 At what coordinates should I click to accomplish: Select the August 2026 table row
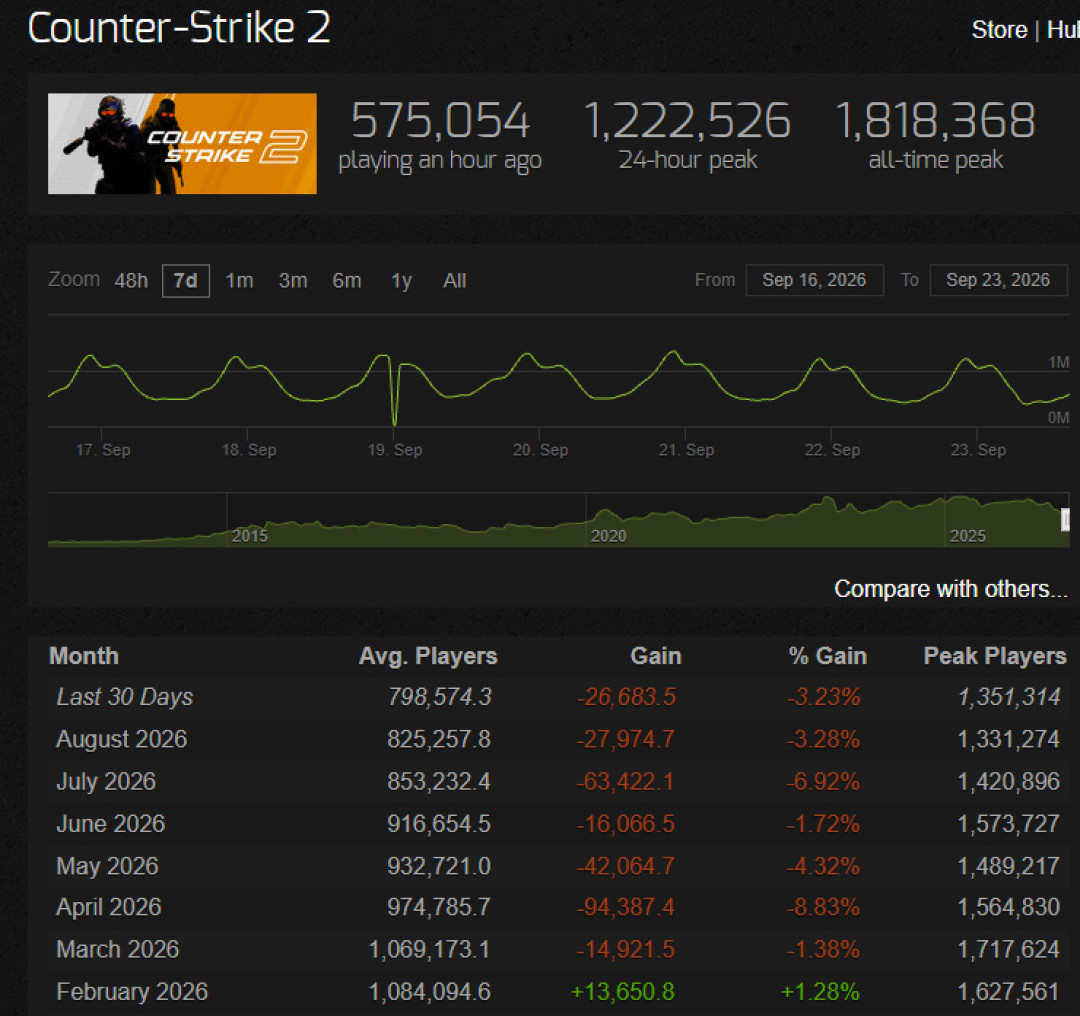(558, 739)
